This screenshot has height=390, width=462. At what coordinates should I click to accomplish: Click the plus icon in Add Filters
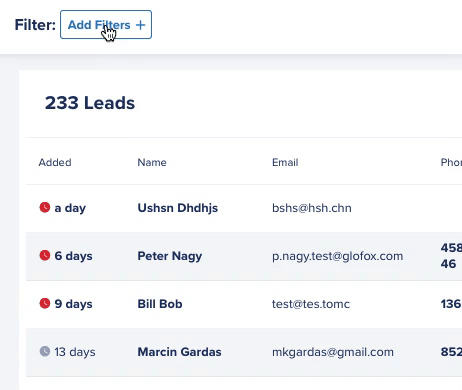pos(141,25)
